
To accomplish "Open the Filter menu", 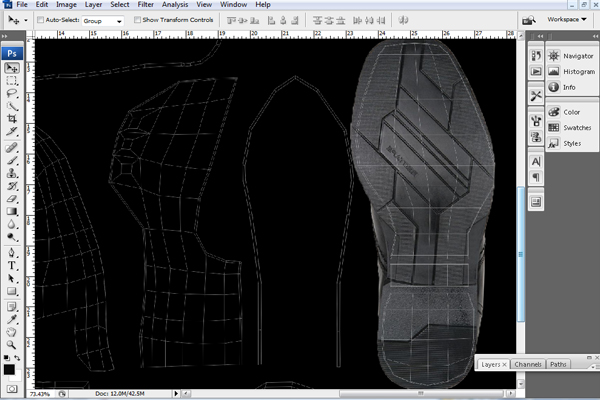I will pyautogui.click(x=145, y=5).
